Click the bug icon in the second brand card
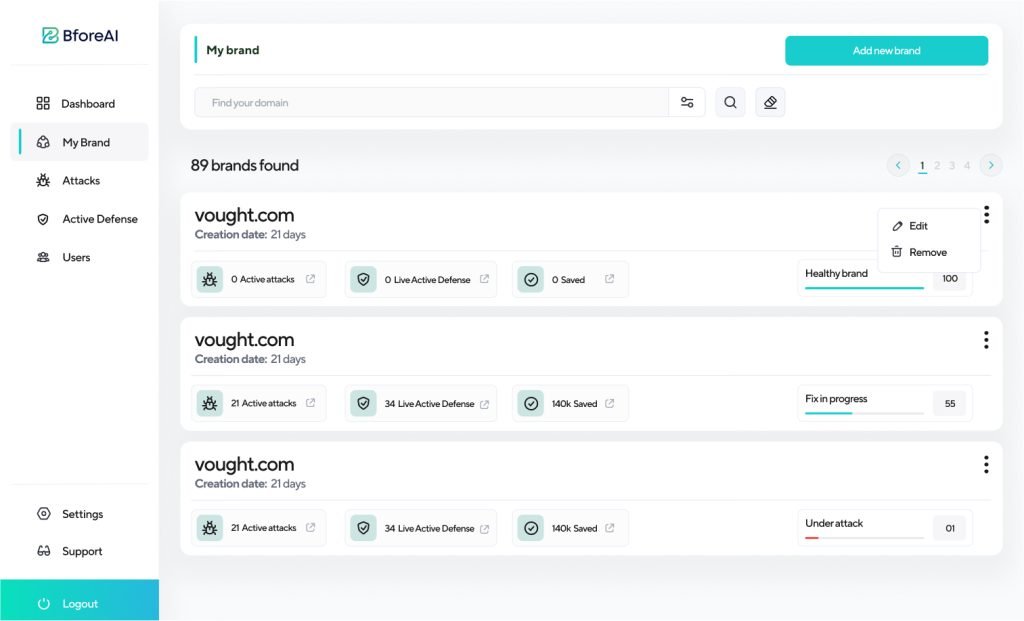This screenshot has width=1024, height=621. 210,404
